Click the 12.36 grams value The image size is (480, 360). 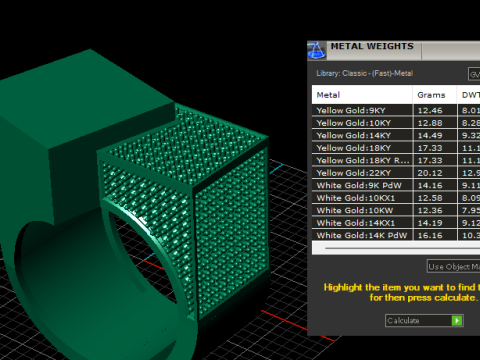[x=430, y=211]
